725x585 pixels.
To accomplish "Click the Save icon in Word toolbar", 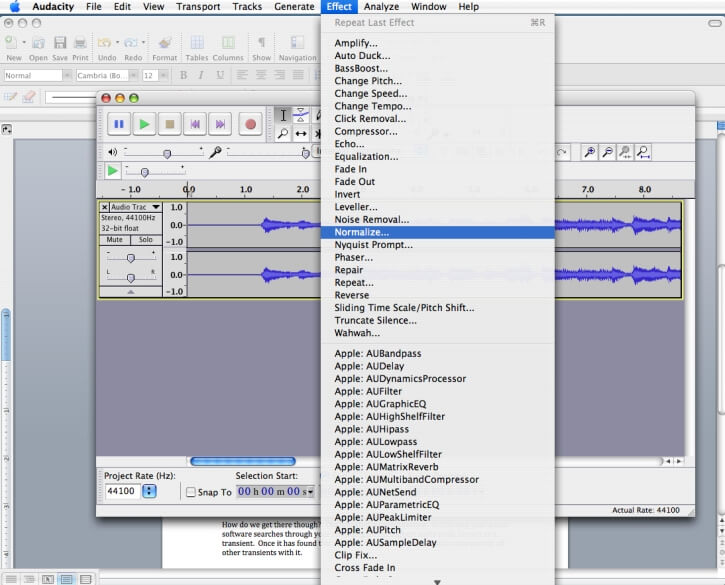I will 60,43.
